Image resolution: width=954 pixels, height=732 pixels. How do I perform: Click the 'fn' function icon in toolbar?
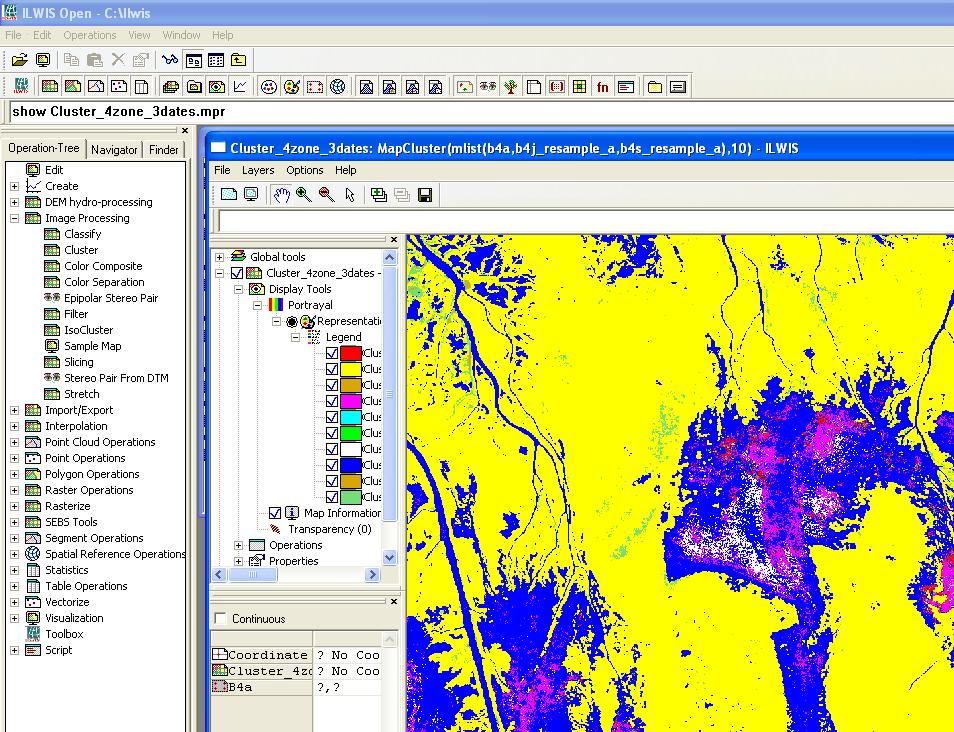click(x=602, y=87)
